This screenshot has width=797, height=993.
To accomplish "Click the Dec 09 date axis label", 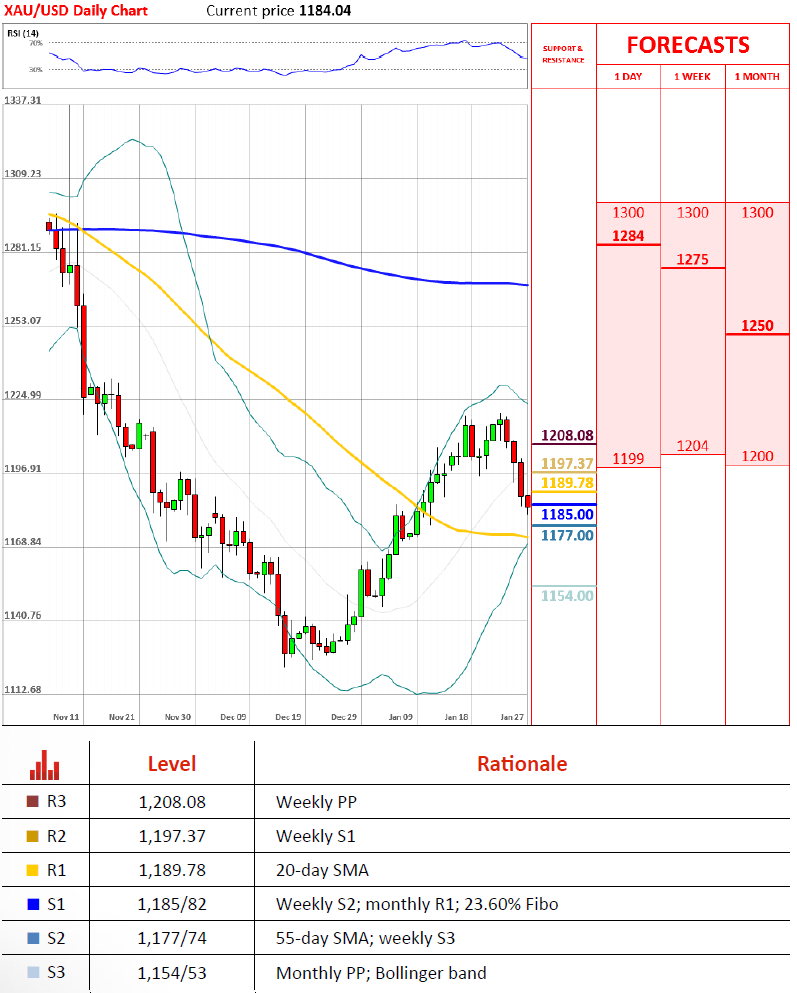I will point(233,717).
